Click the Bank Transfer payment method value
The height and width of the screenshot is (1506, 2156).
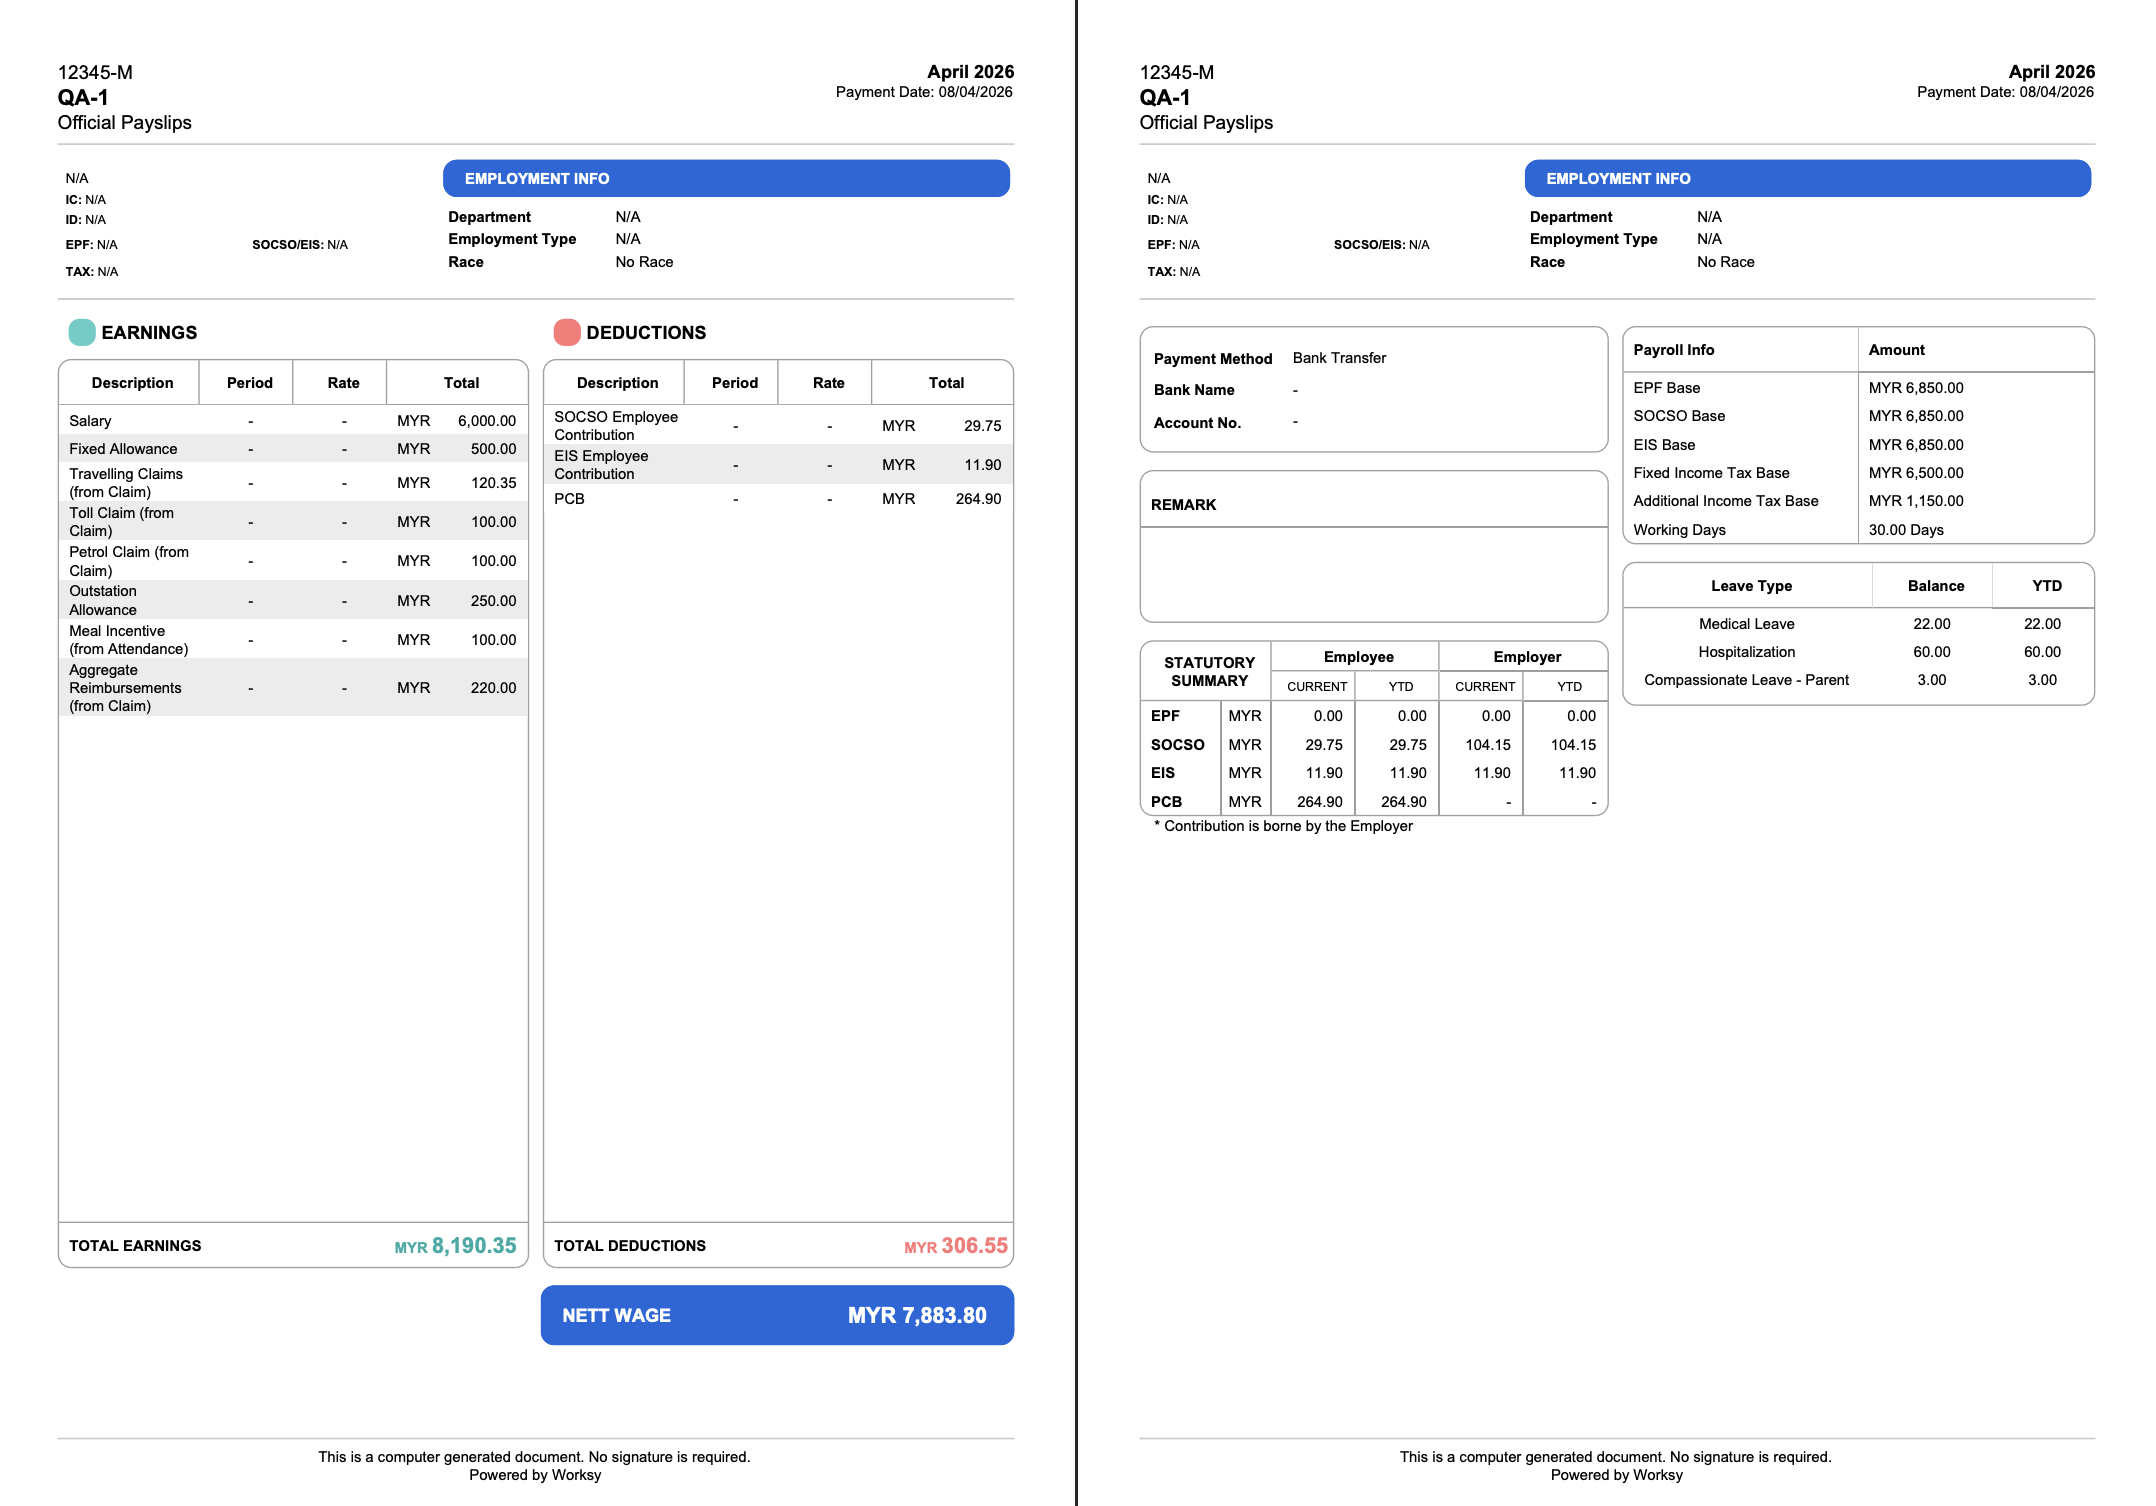point(1339,358)
